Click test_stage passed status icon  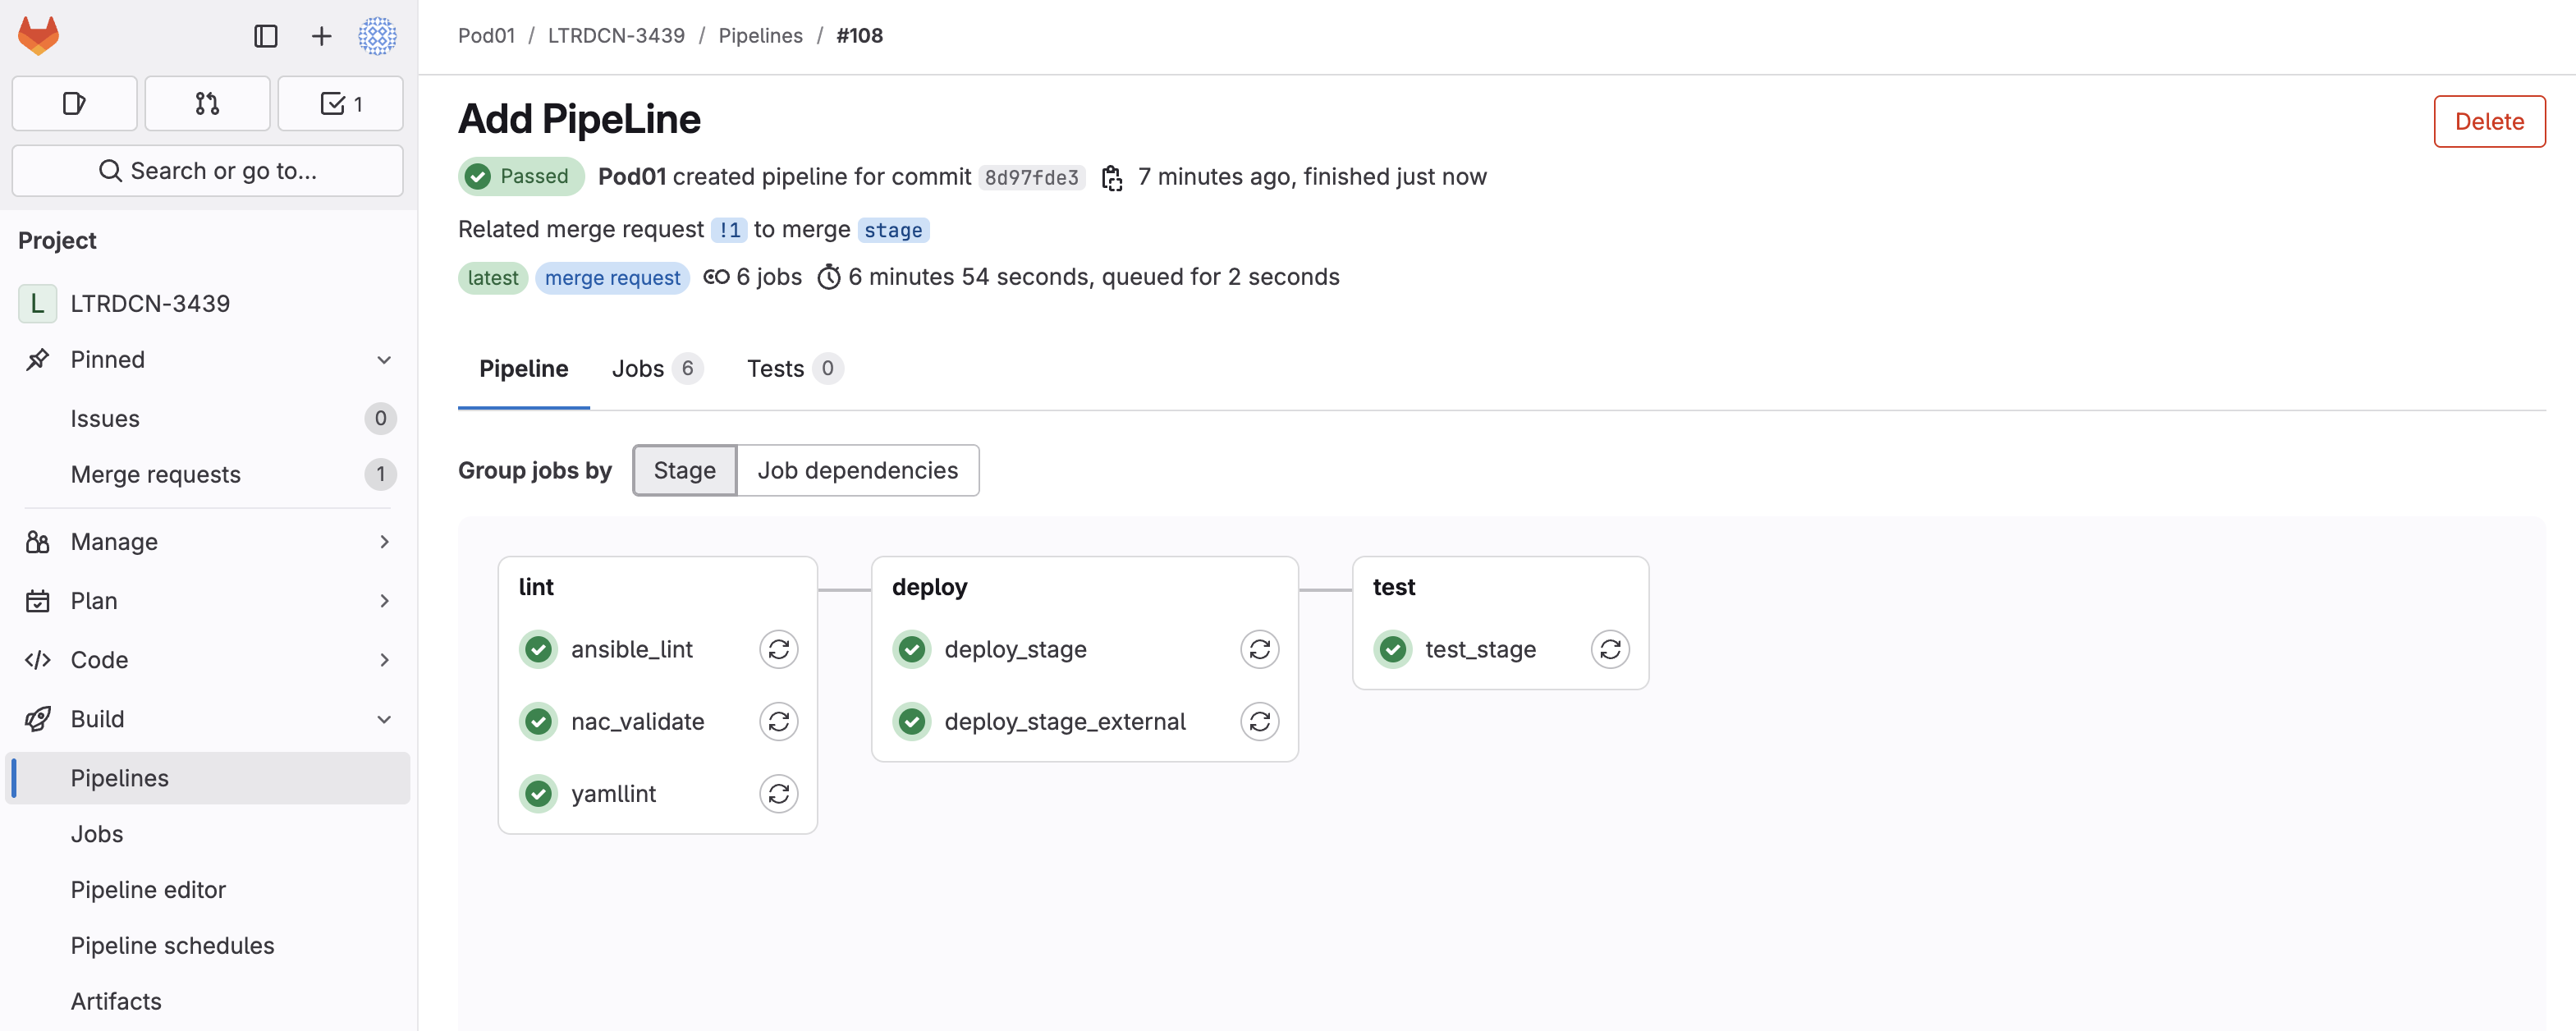pos(1393,649)
